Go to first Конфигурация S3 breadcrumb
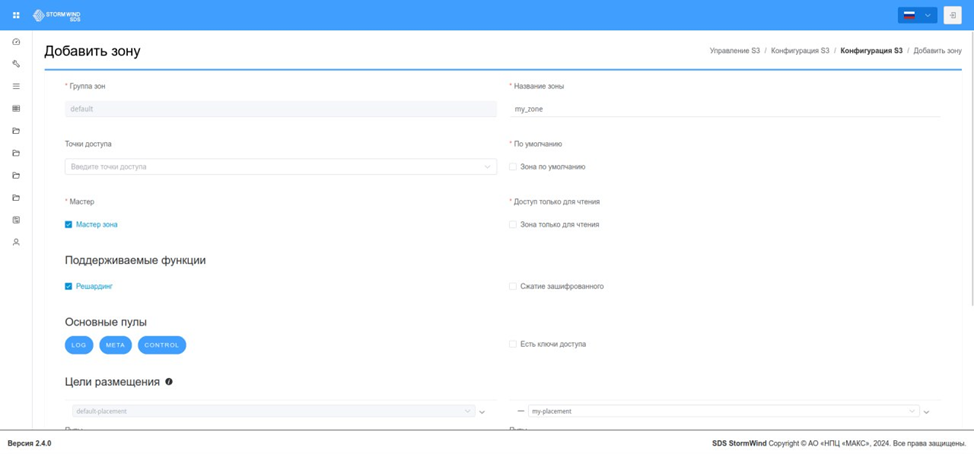 (x=800, y=51)
